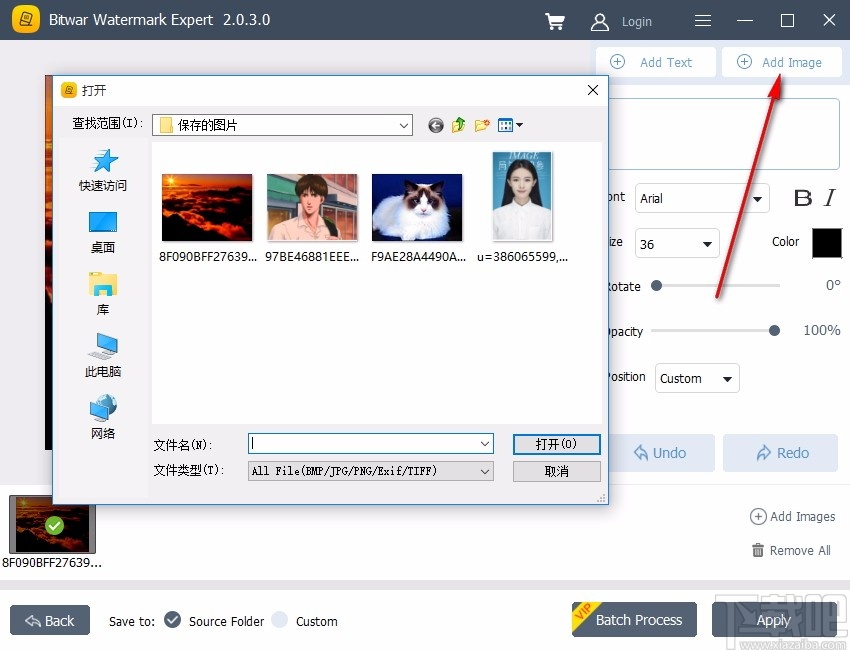
Task: Open the font dropdown showing Arial
Action: [x=700, y=198]
